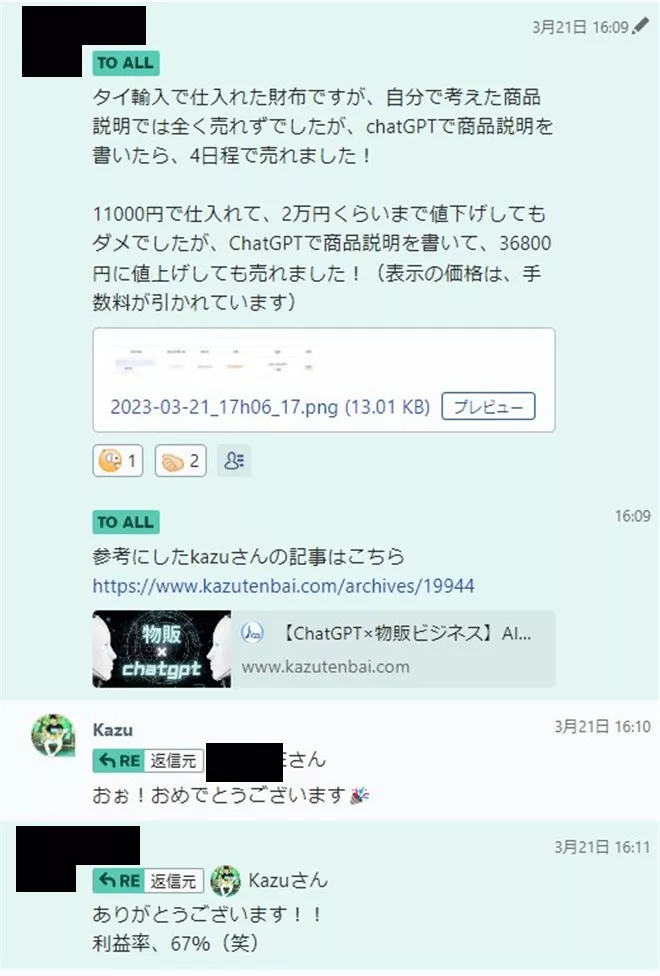Open the reaction members list icon
This screenshot has width=660, height=976.
(x=234, y=461)
